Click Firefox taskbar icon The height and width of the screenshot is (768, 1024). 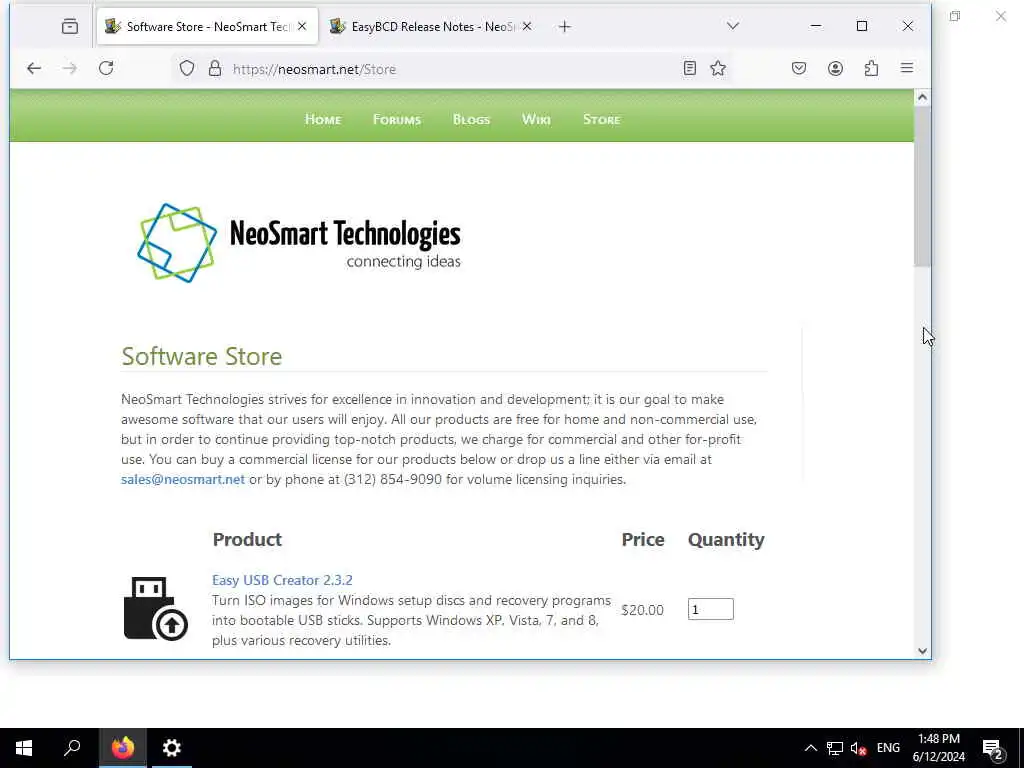[123, 748]
